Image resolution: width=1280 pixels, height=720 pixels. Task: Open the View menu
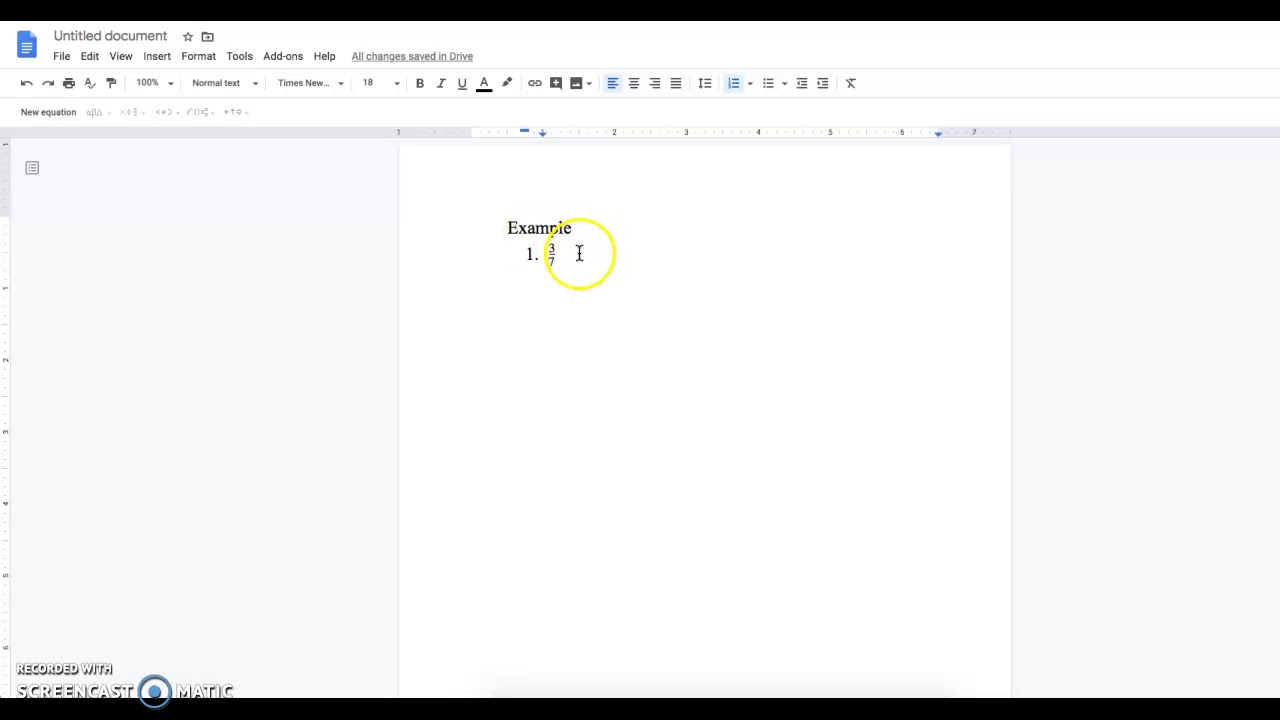pyautogui.click(x=121, y=57)
